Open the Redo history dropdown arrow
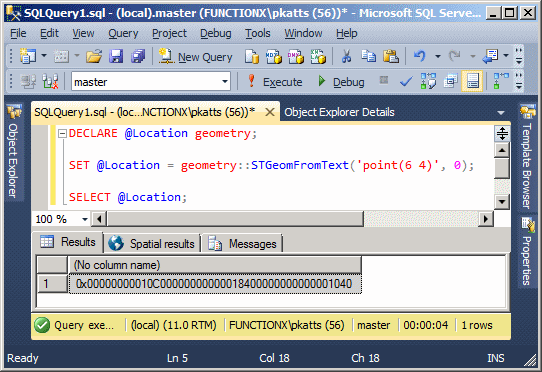Image resolution: width=542 pixels, height=372 pixels. (473, 56)
